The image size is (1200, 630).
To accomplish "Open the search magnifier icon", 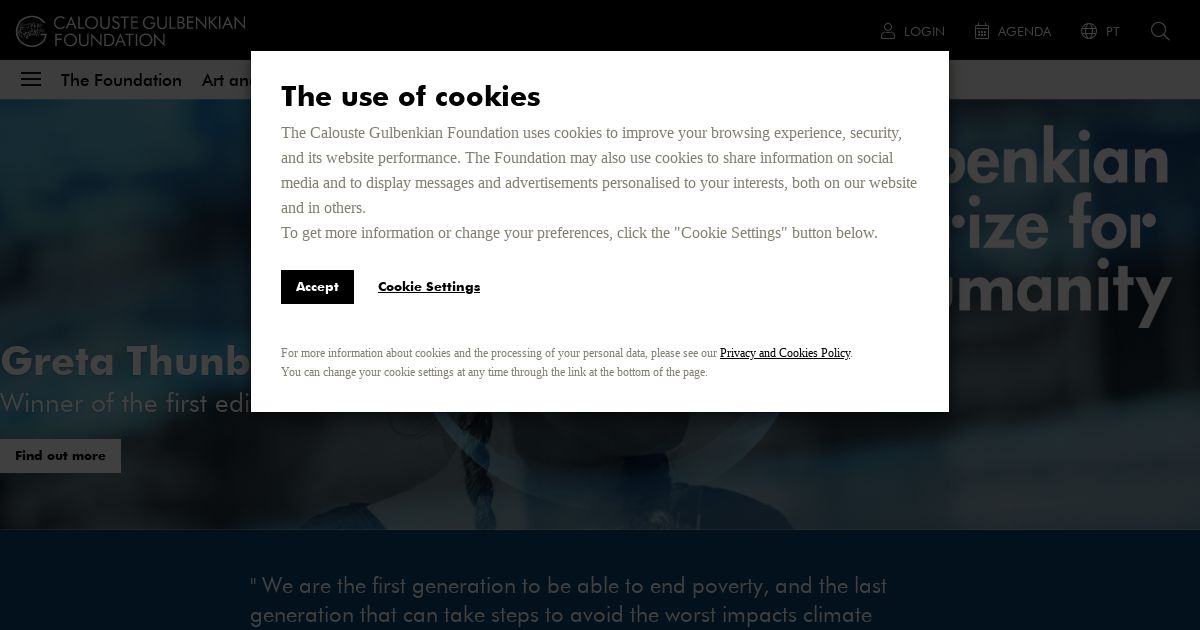I will click(x=1160, y=31).
